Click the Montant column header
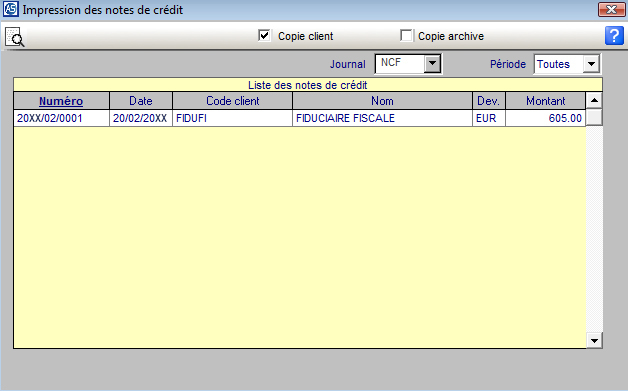Image resolution: width=628 pixels, height=391 pixels. (545, 101)
